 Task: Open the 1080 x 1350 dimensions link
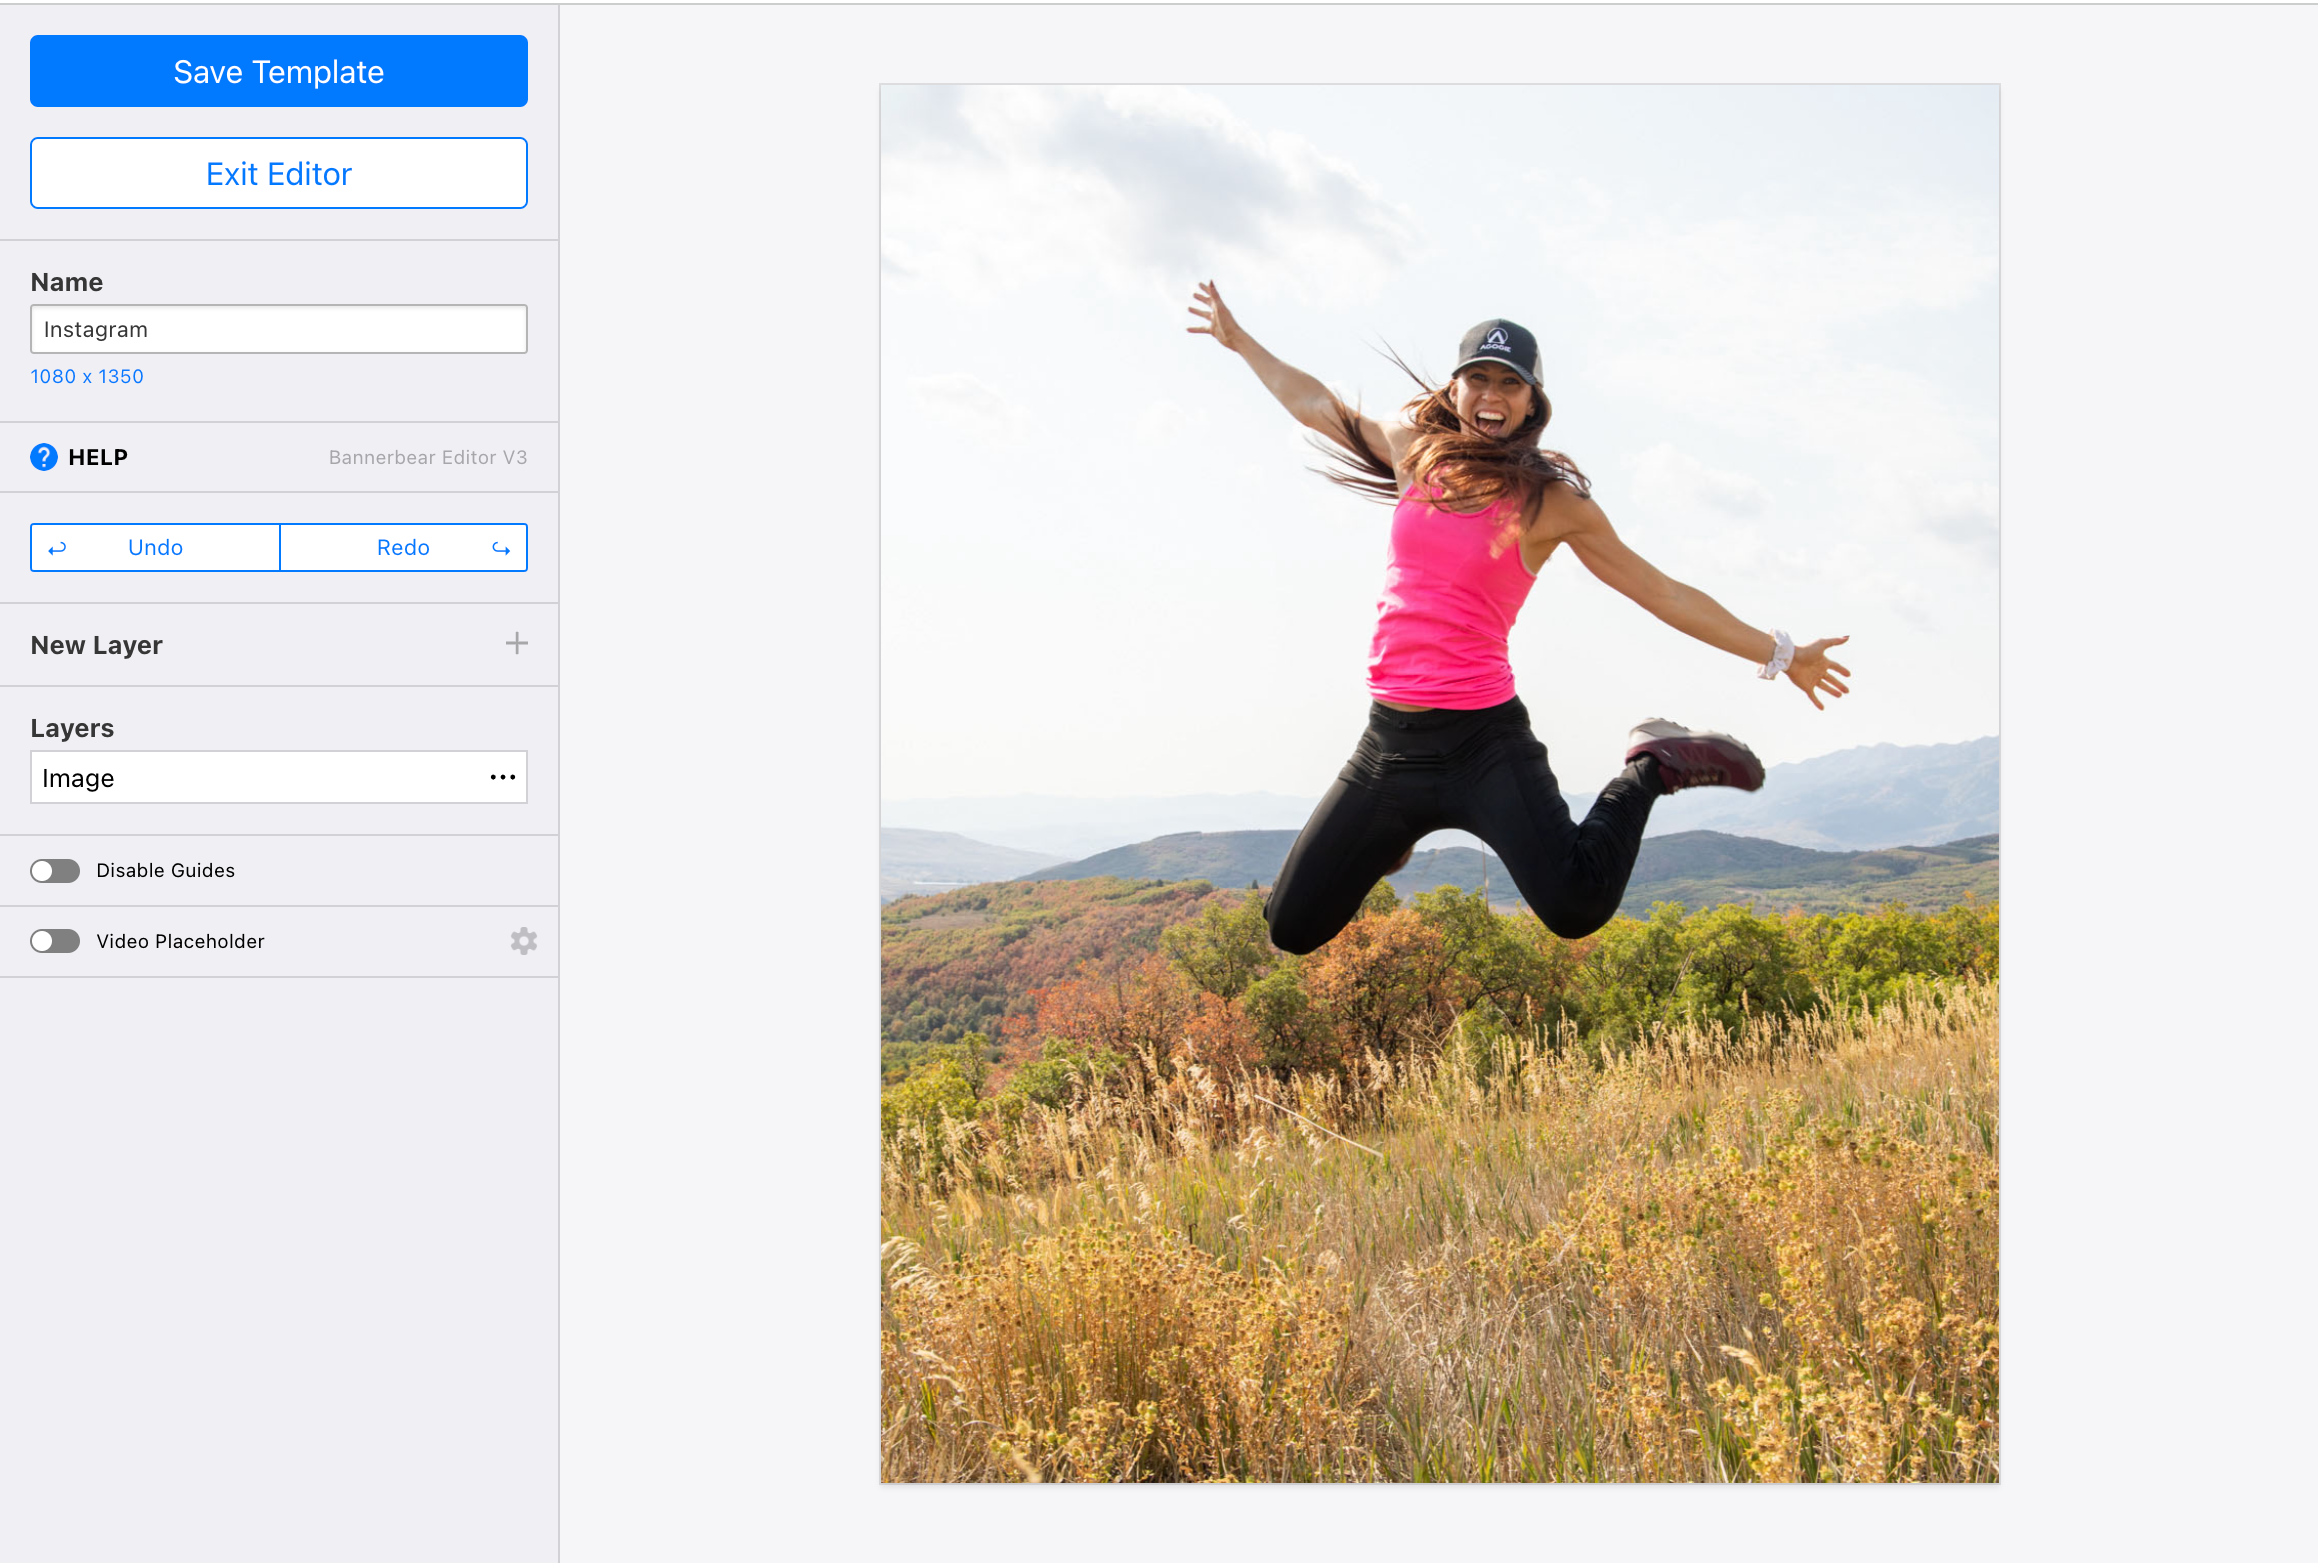click(87, 376)
